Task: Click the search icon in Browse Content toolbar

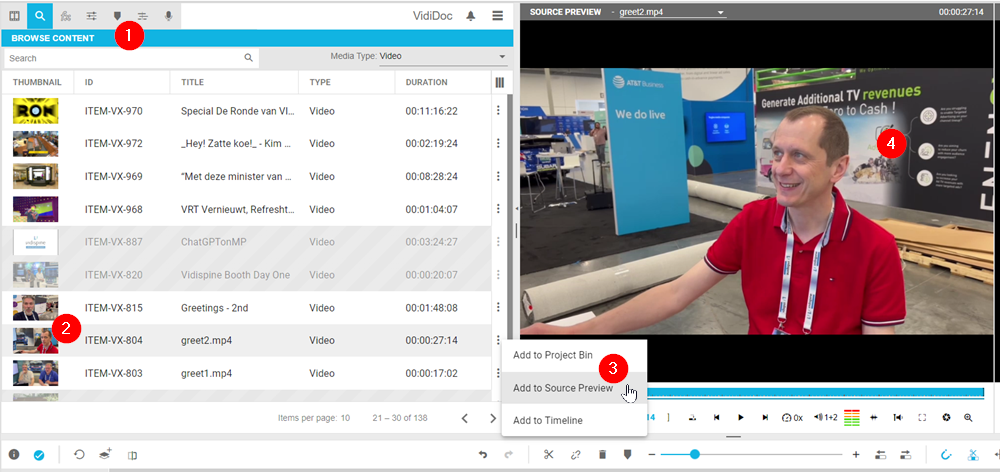Action: tap(40, 16)
